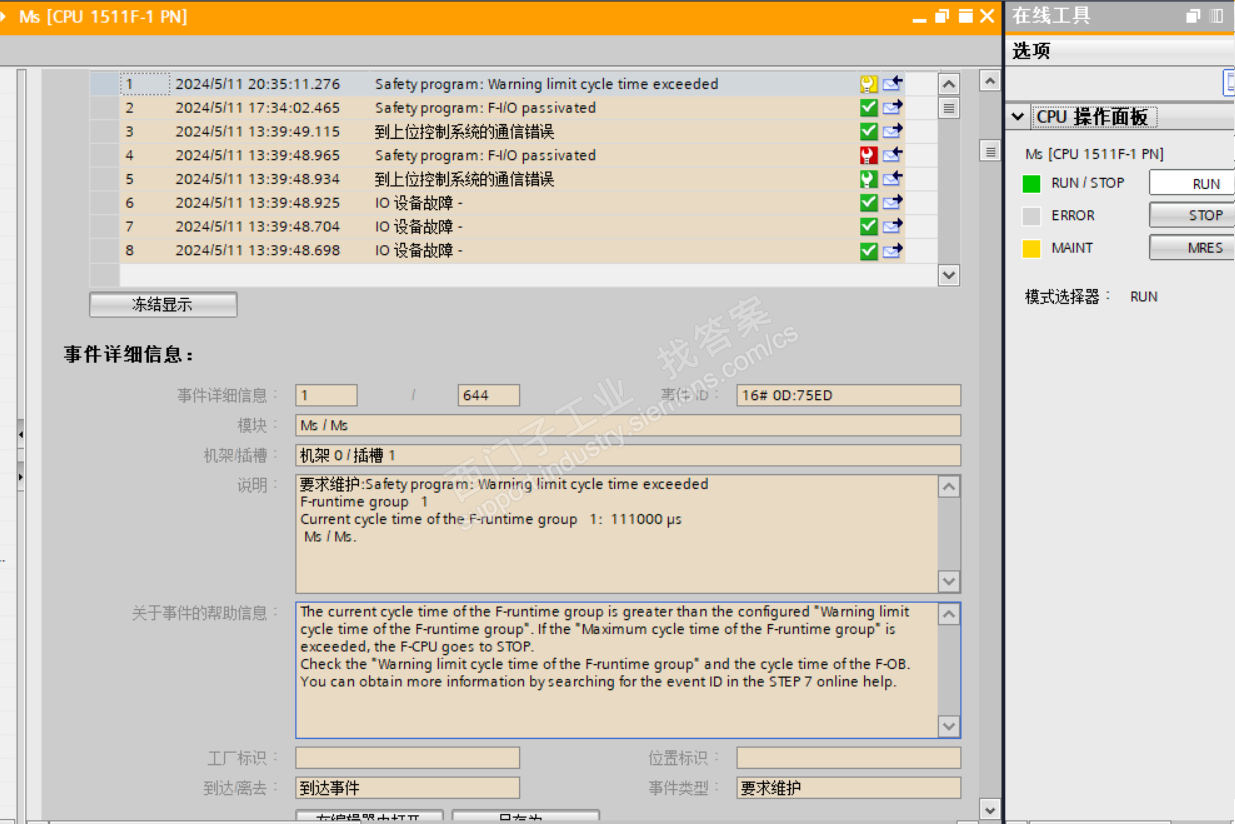Click the 冻结显示 button

[163, 305]
